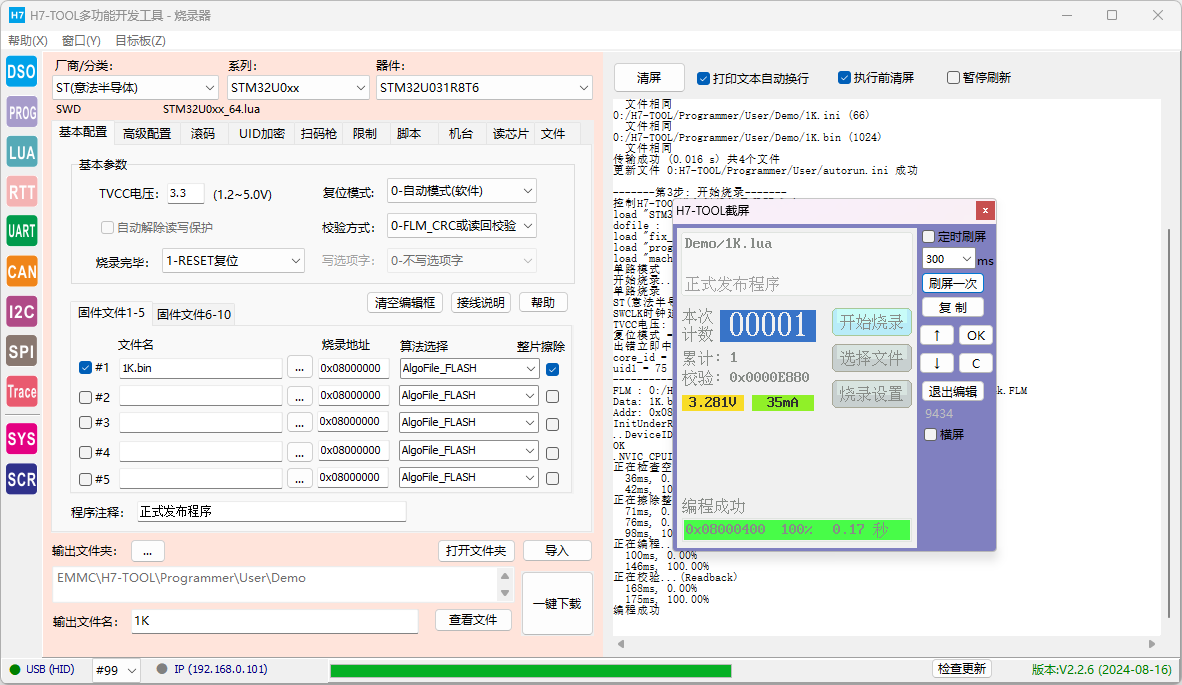The height and width of the screenshot is (685, 1182).
Task: Open the RTT sidebar icon
Action: point(21,191)
